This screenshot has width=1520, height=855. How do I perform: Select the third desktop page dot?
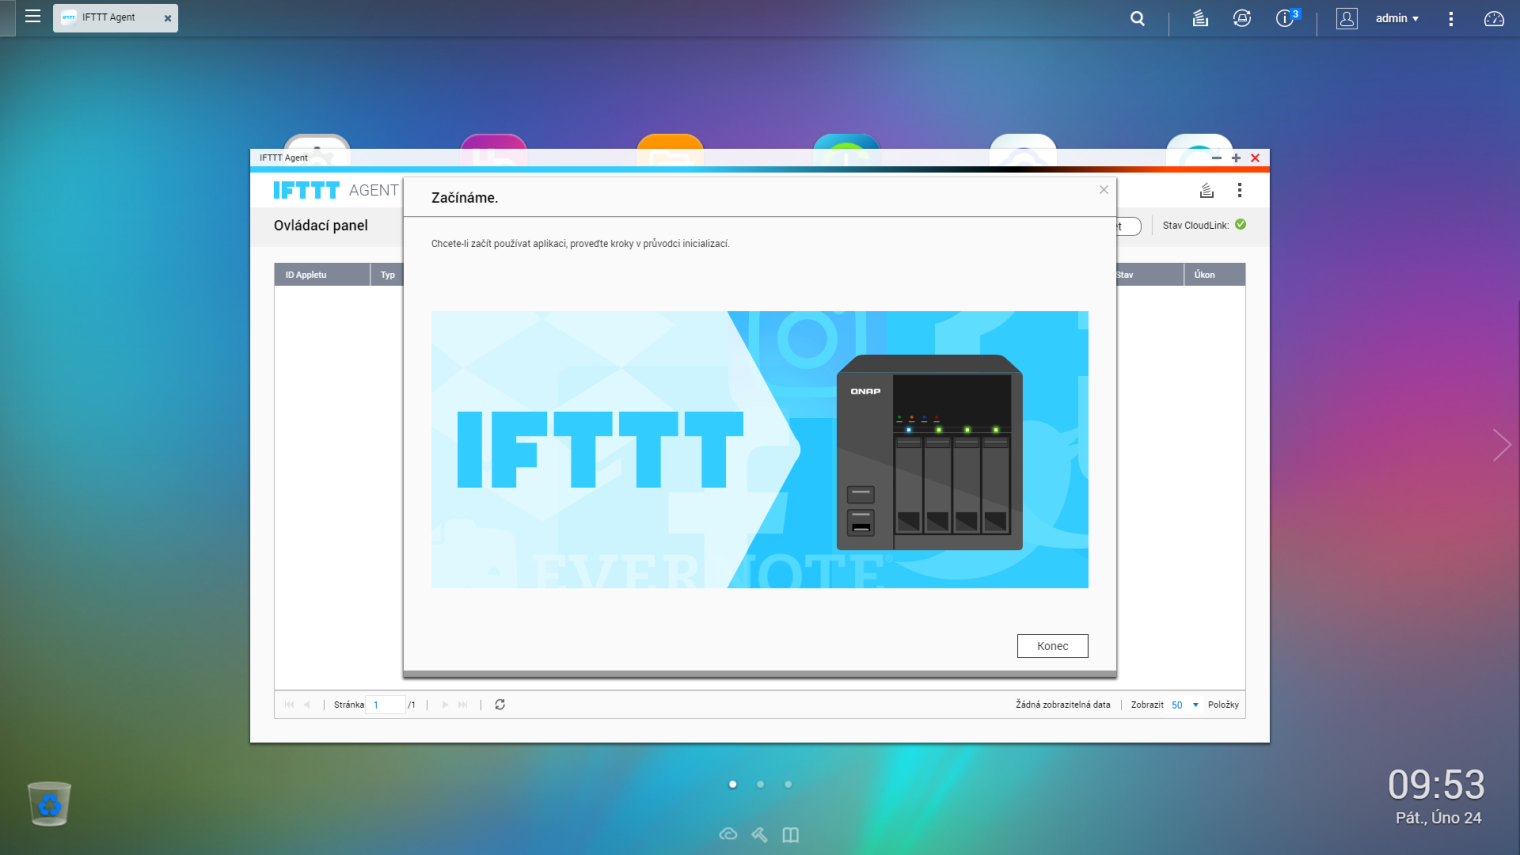coord(788,784)
